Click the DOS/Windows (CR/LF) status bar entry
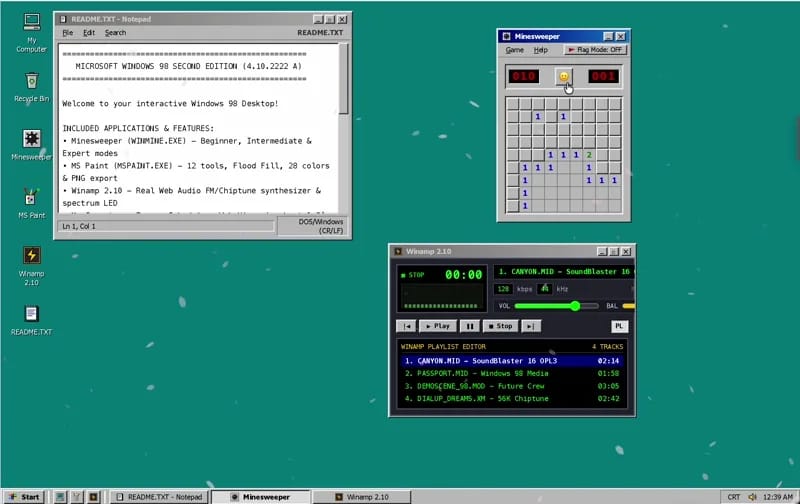The height and width of the screenshot is (504, 800). 313,226
